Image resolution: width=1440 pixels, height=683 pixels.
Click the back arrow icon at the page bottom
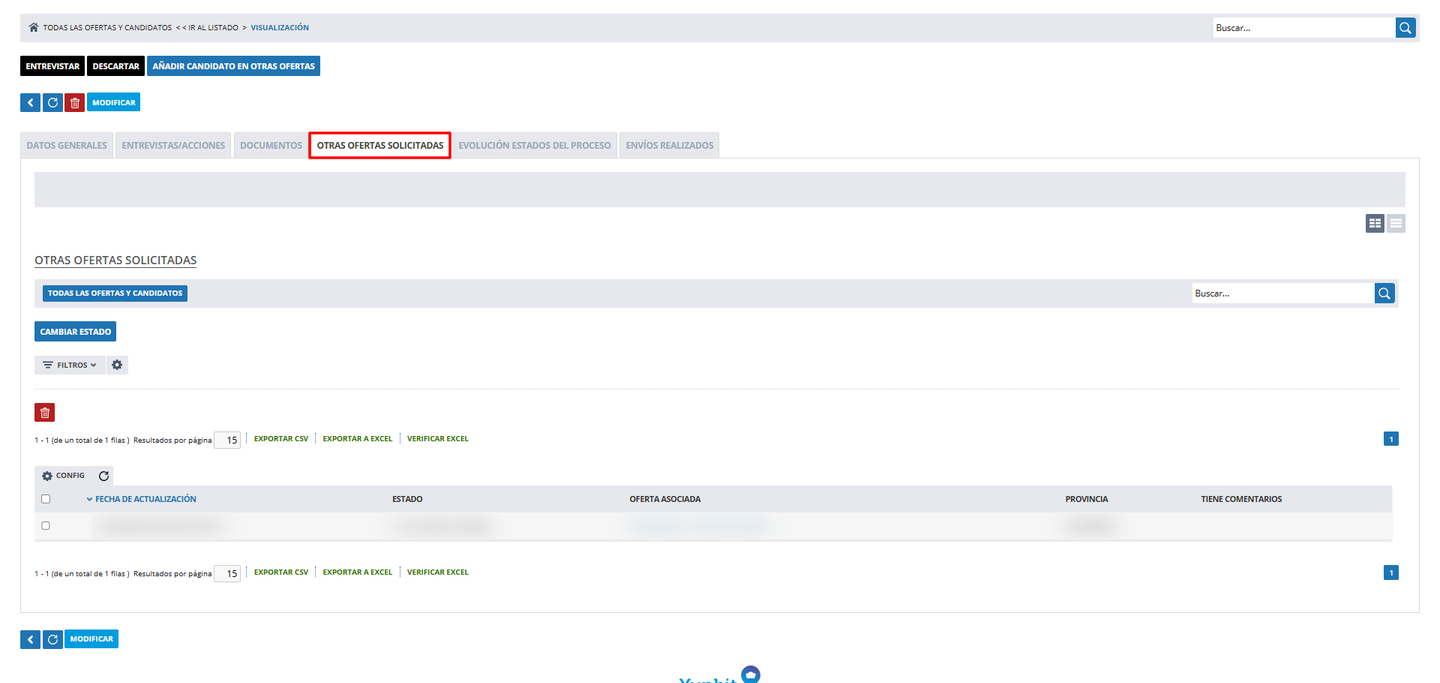tap(30, 639)
